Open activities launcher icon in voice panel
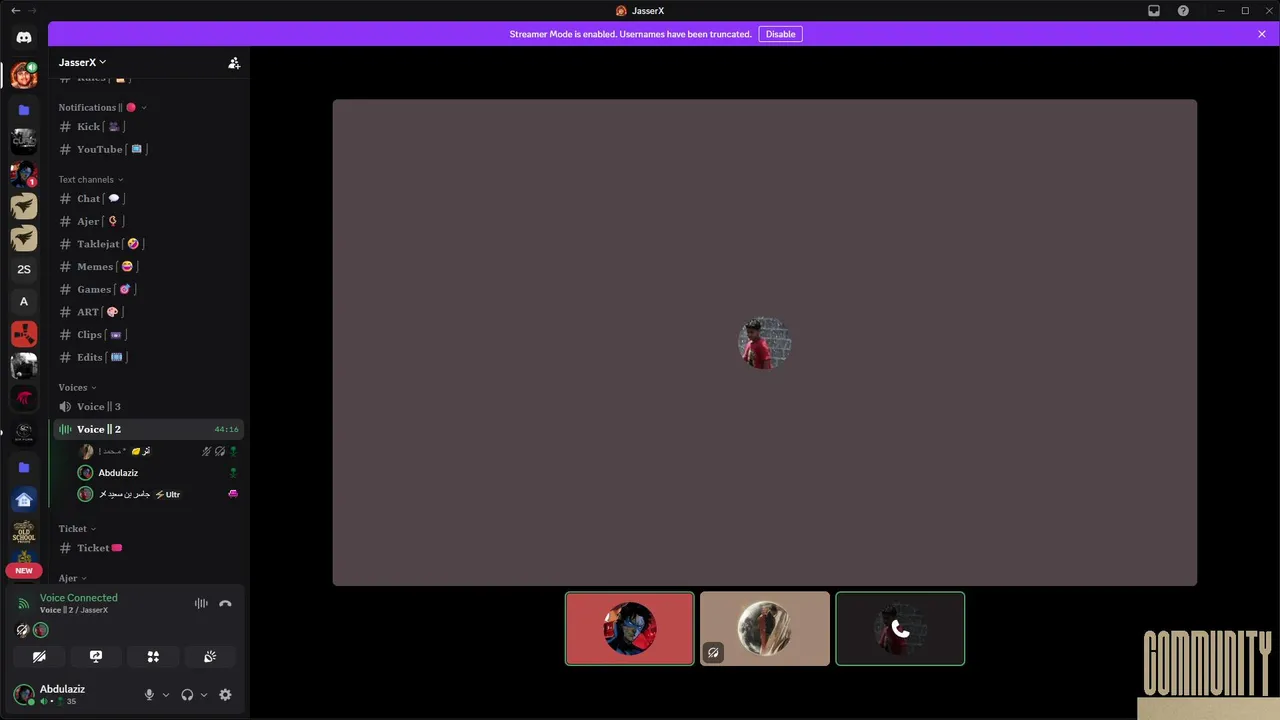Image resolution: width=1280 pixels, height=720 pixels. [153, 657]
